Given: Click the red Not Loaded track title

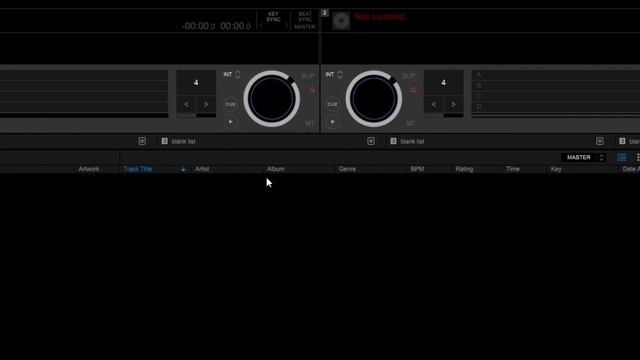Looking at the screenshot, I should (x=380, y=16).
